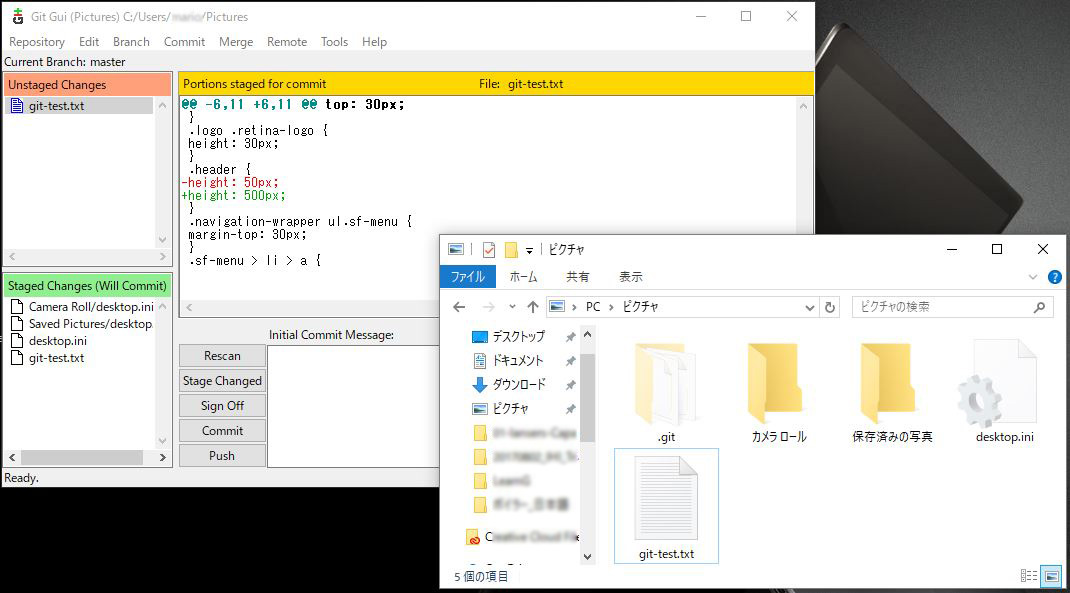Expand the Explorer ribbon chevron
This screenshot has width=1070, height=593.
tap(1032, 277)
